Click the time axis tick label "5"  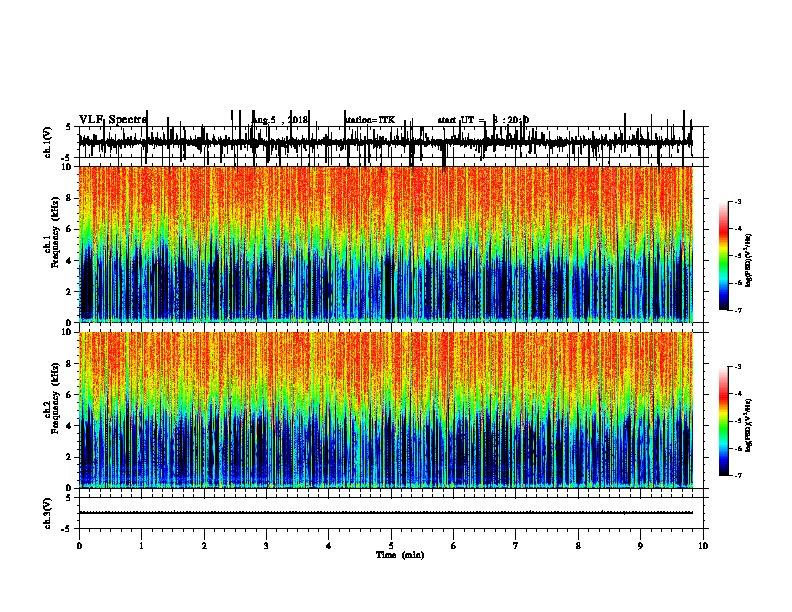(391, 546)
